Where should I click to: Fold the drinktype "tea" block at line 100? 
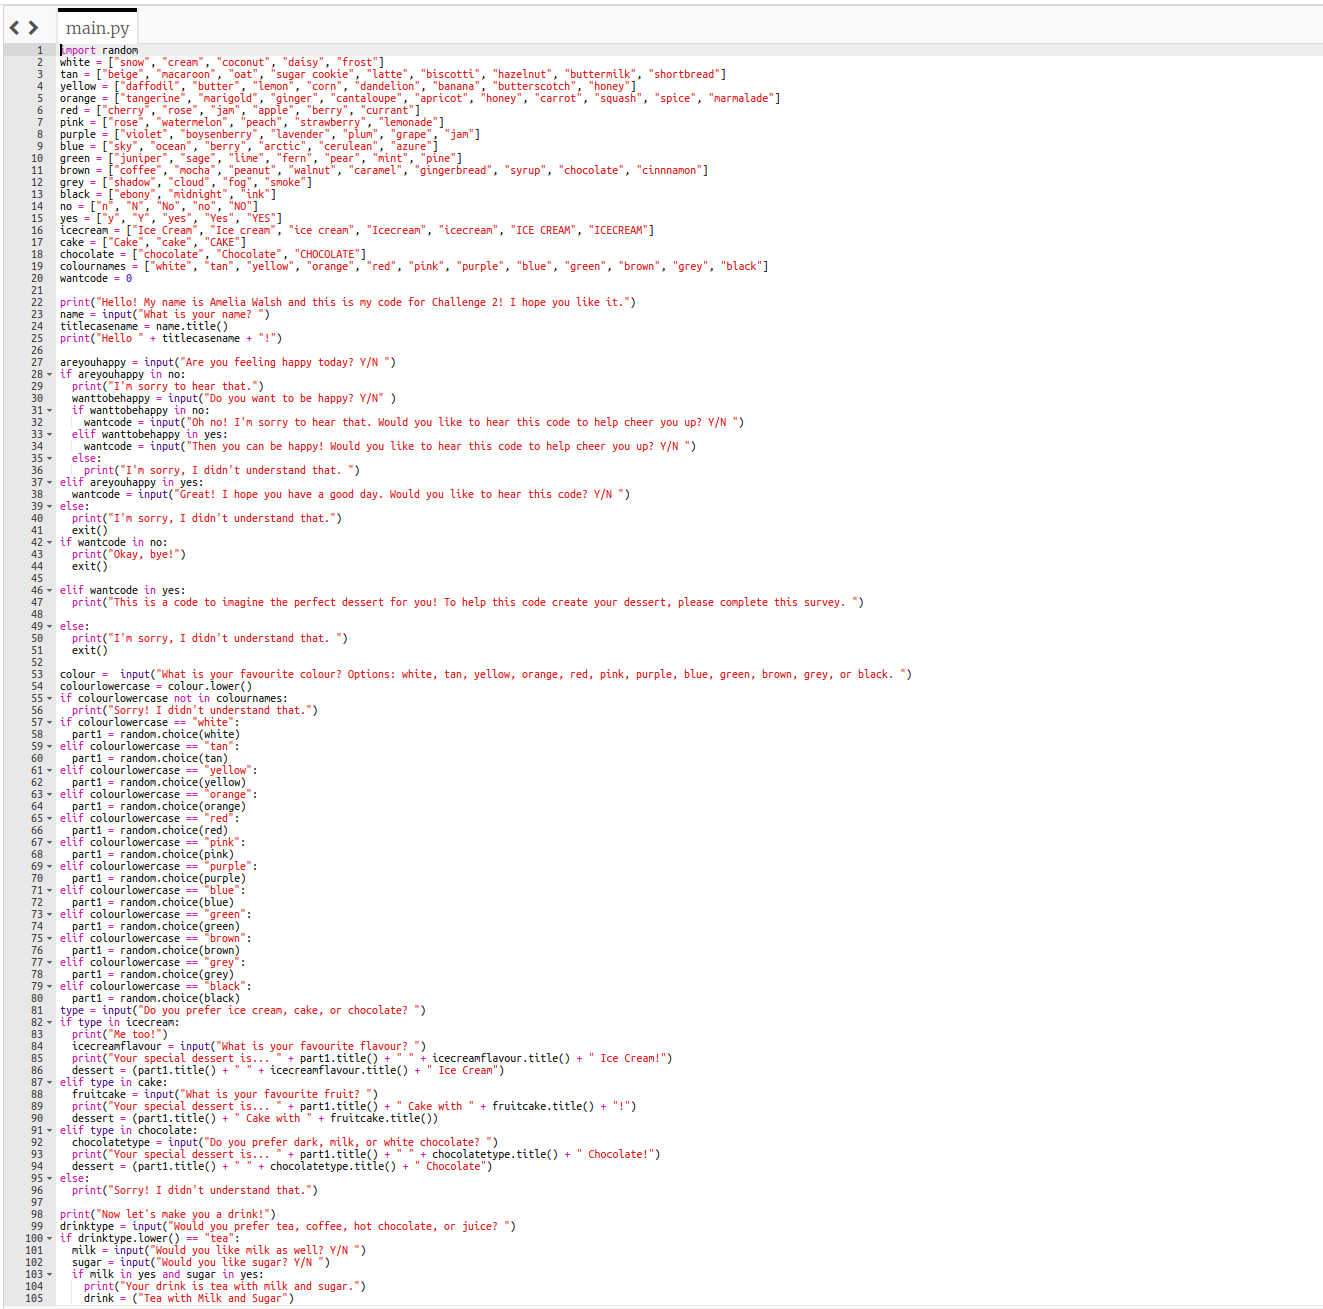tap(49, 1239)
